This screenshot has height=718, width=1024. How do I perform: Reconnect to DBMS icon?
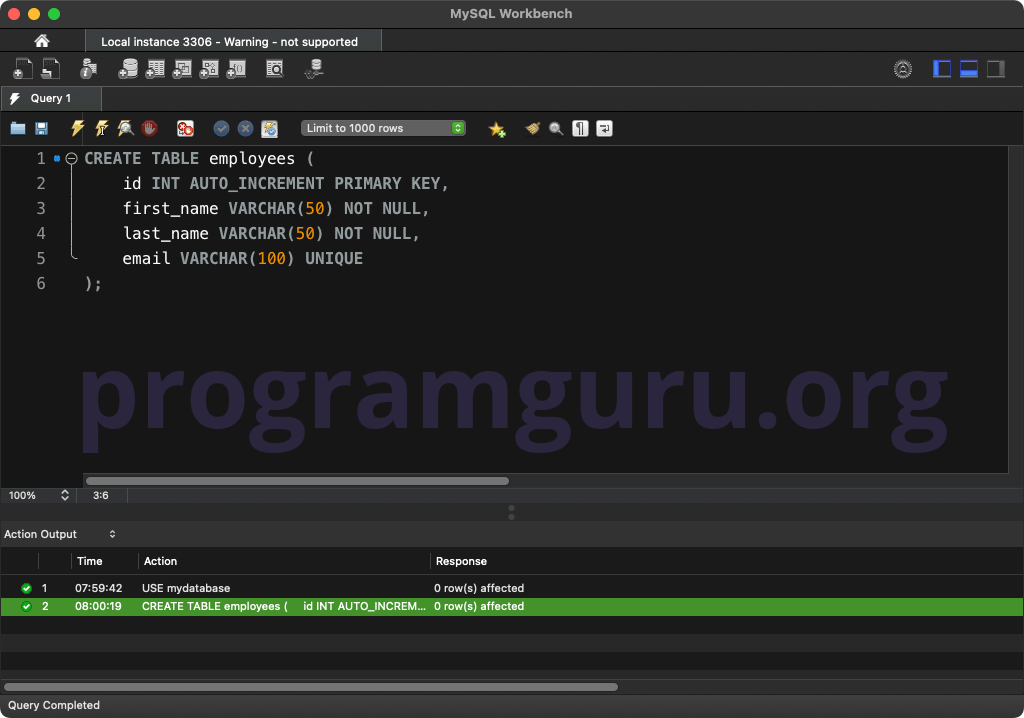point(314,69)
